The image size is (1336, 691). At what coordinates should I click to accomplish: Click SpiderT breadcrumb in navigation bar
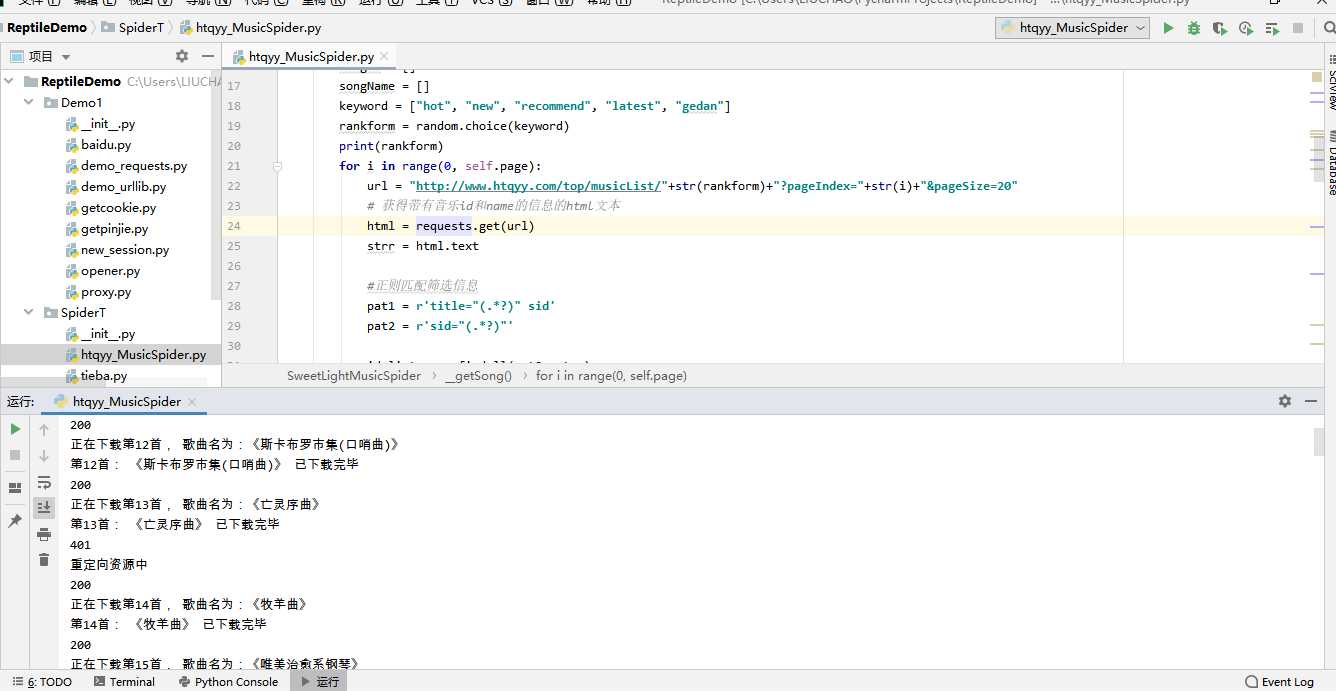tap(133, 27)
